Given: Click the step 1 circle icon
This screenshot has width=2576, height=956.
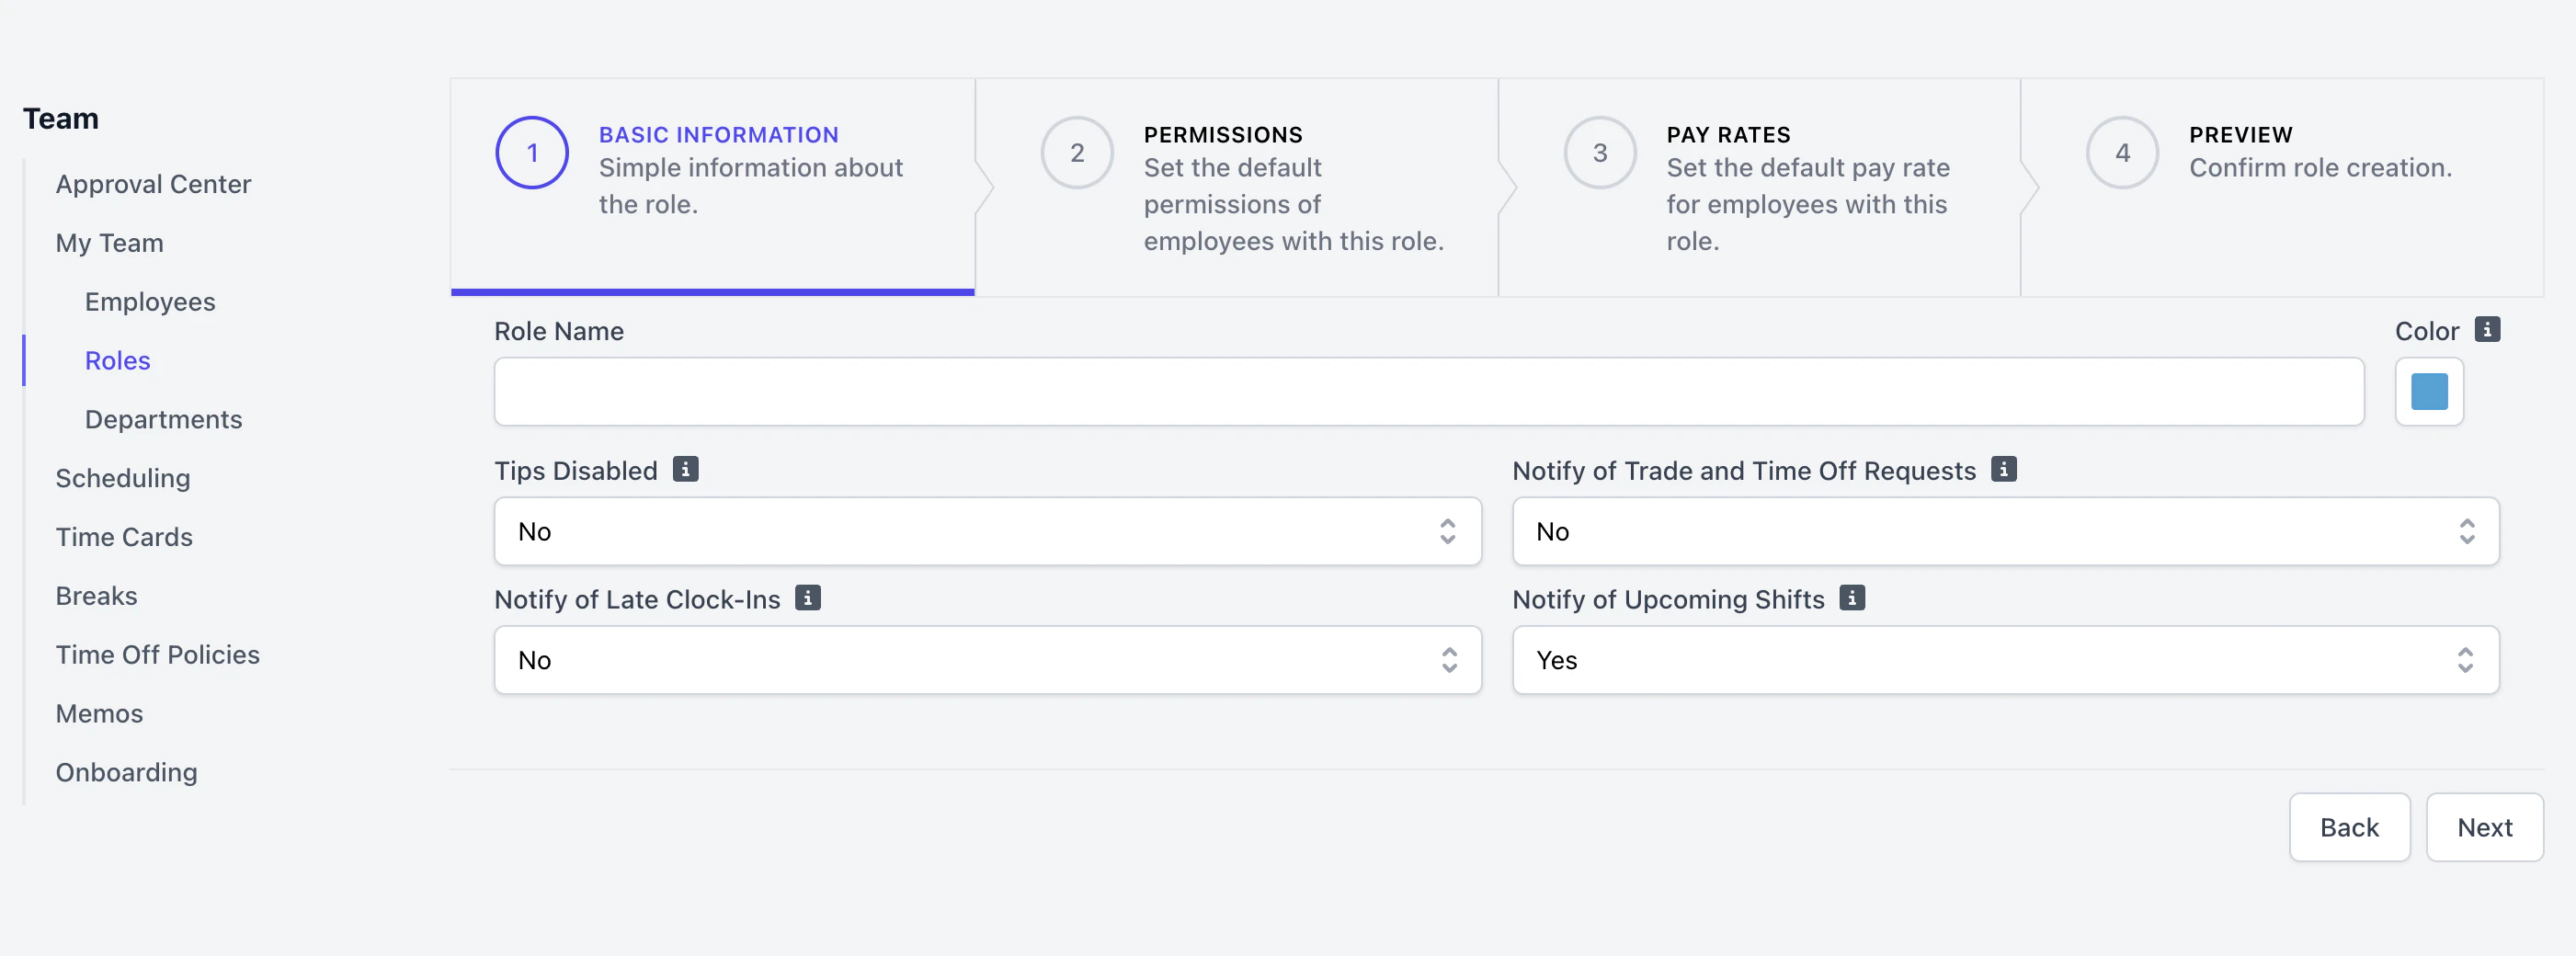Looking at the screenshot, I should click(x=532, y=153).
